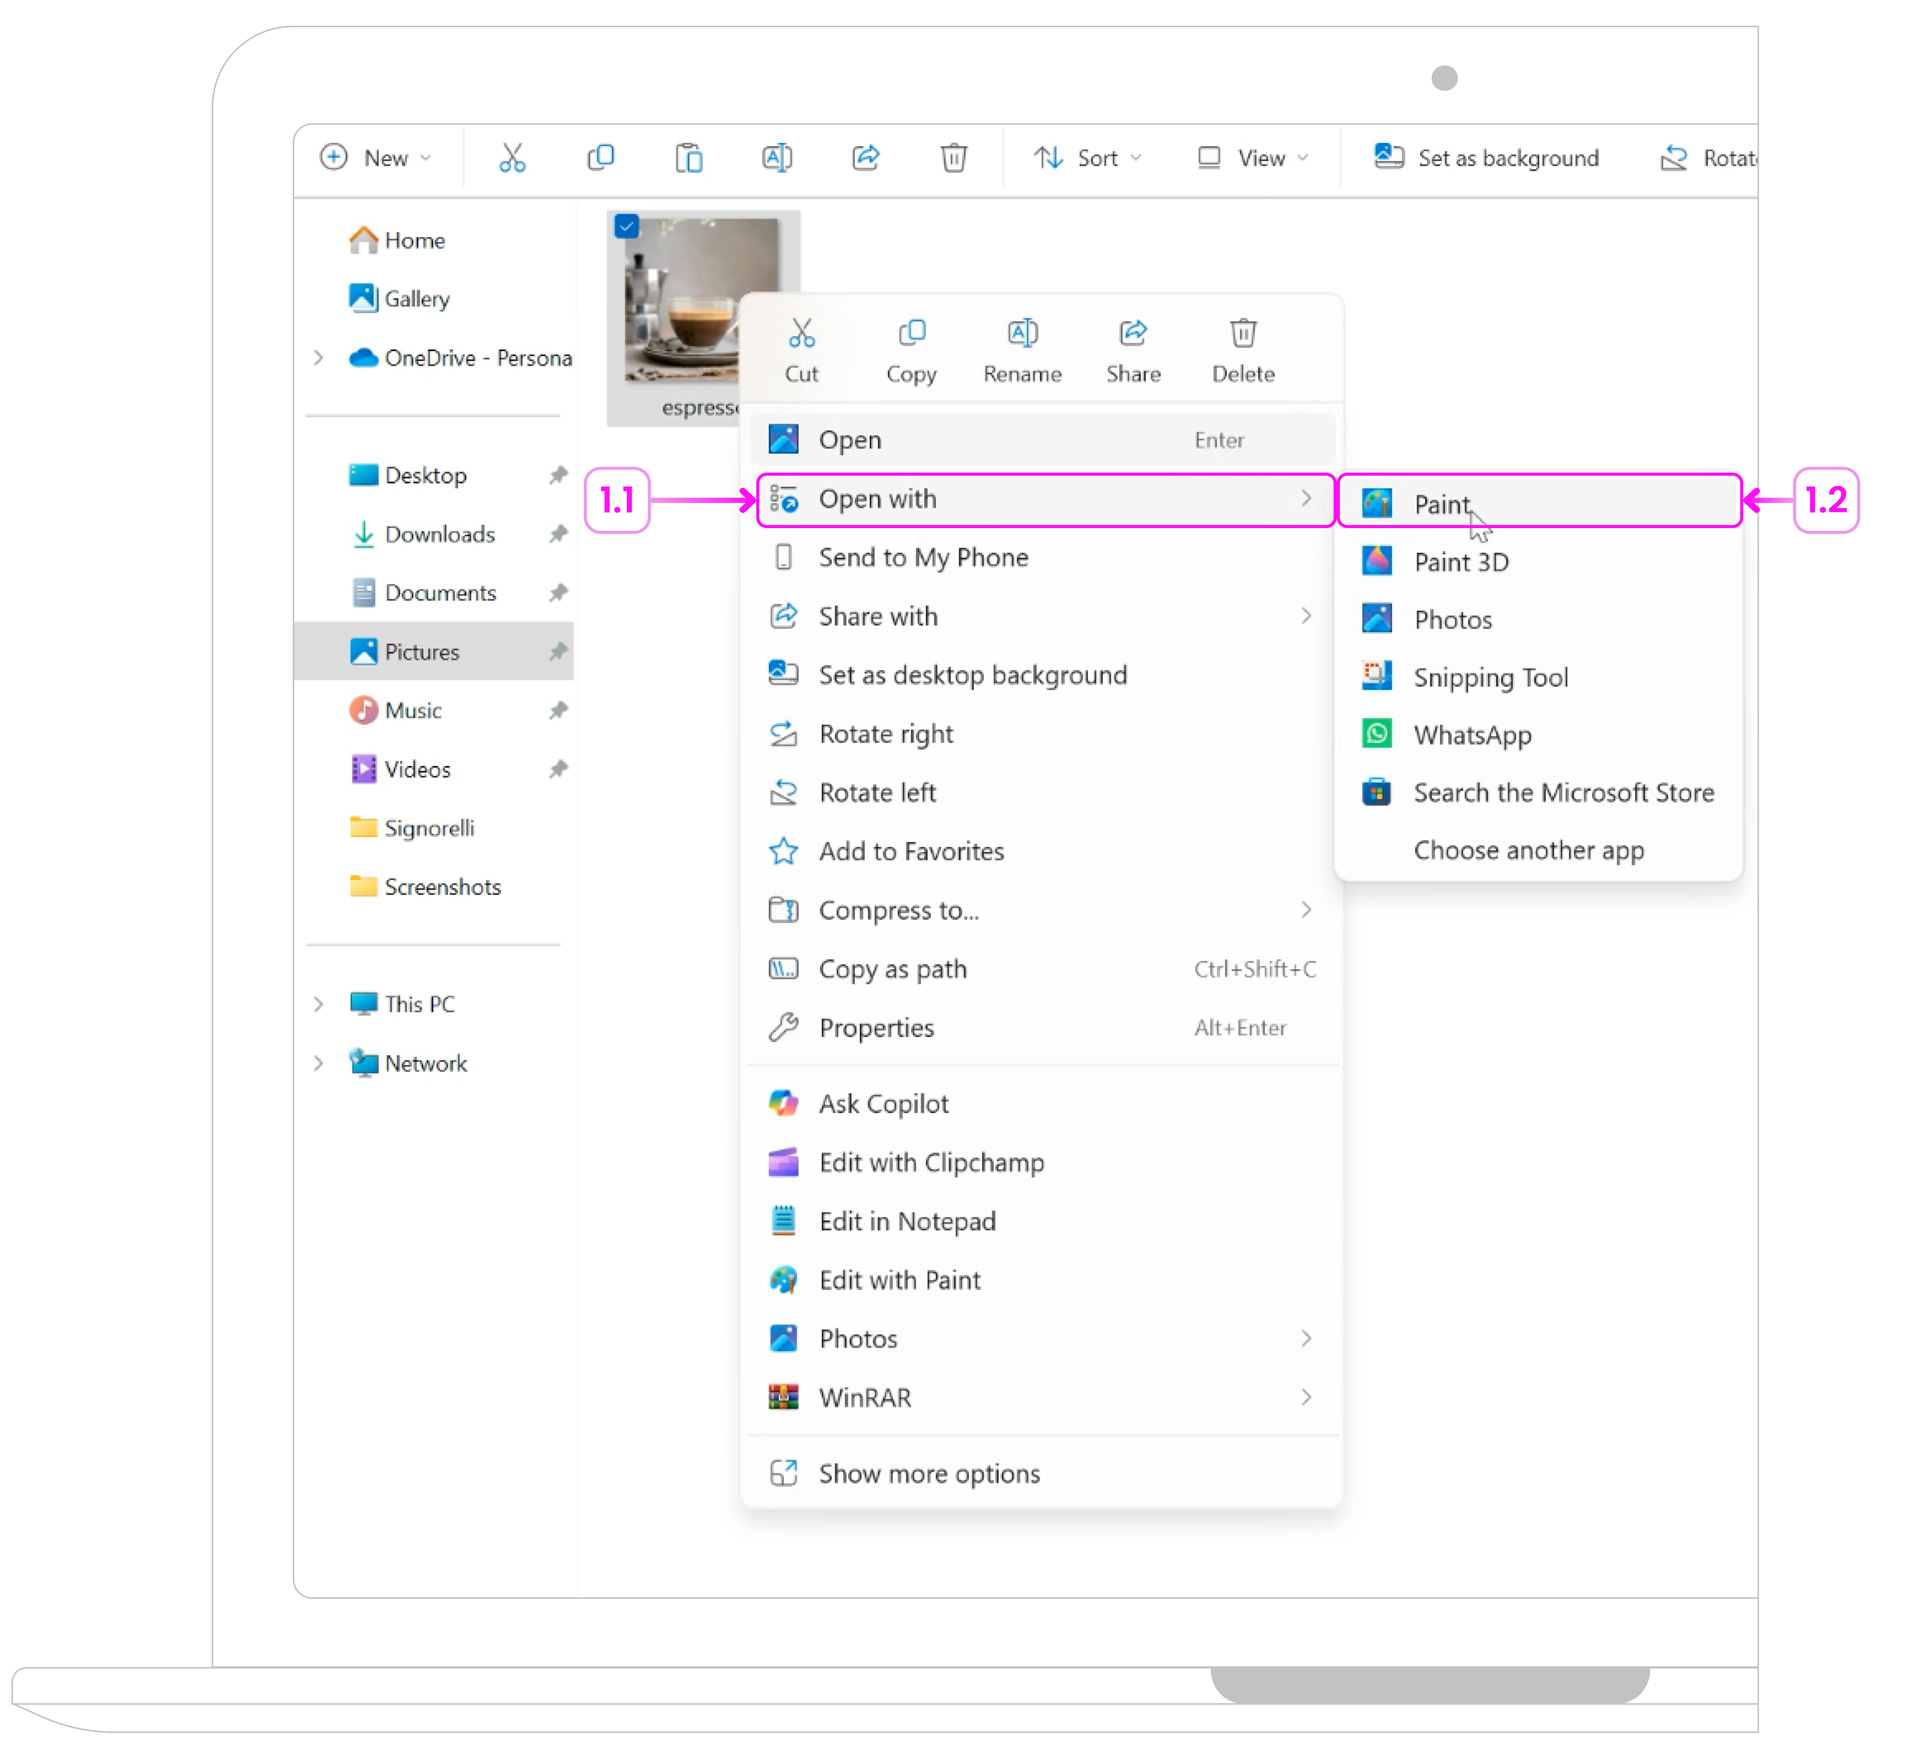Click the Delete icon in context menu
This screenshot has height=1759, width=1917.
1243,333
